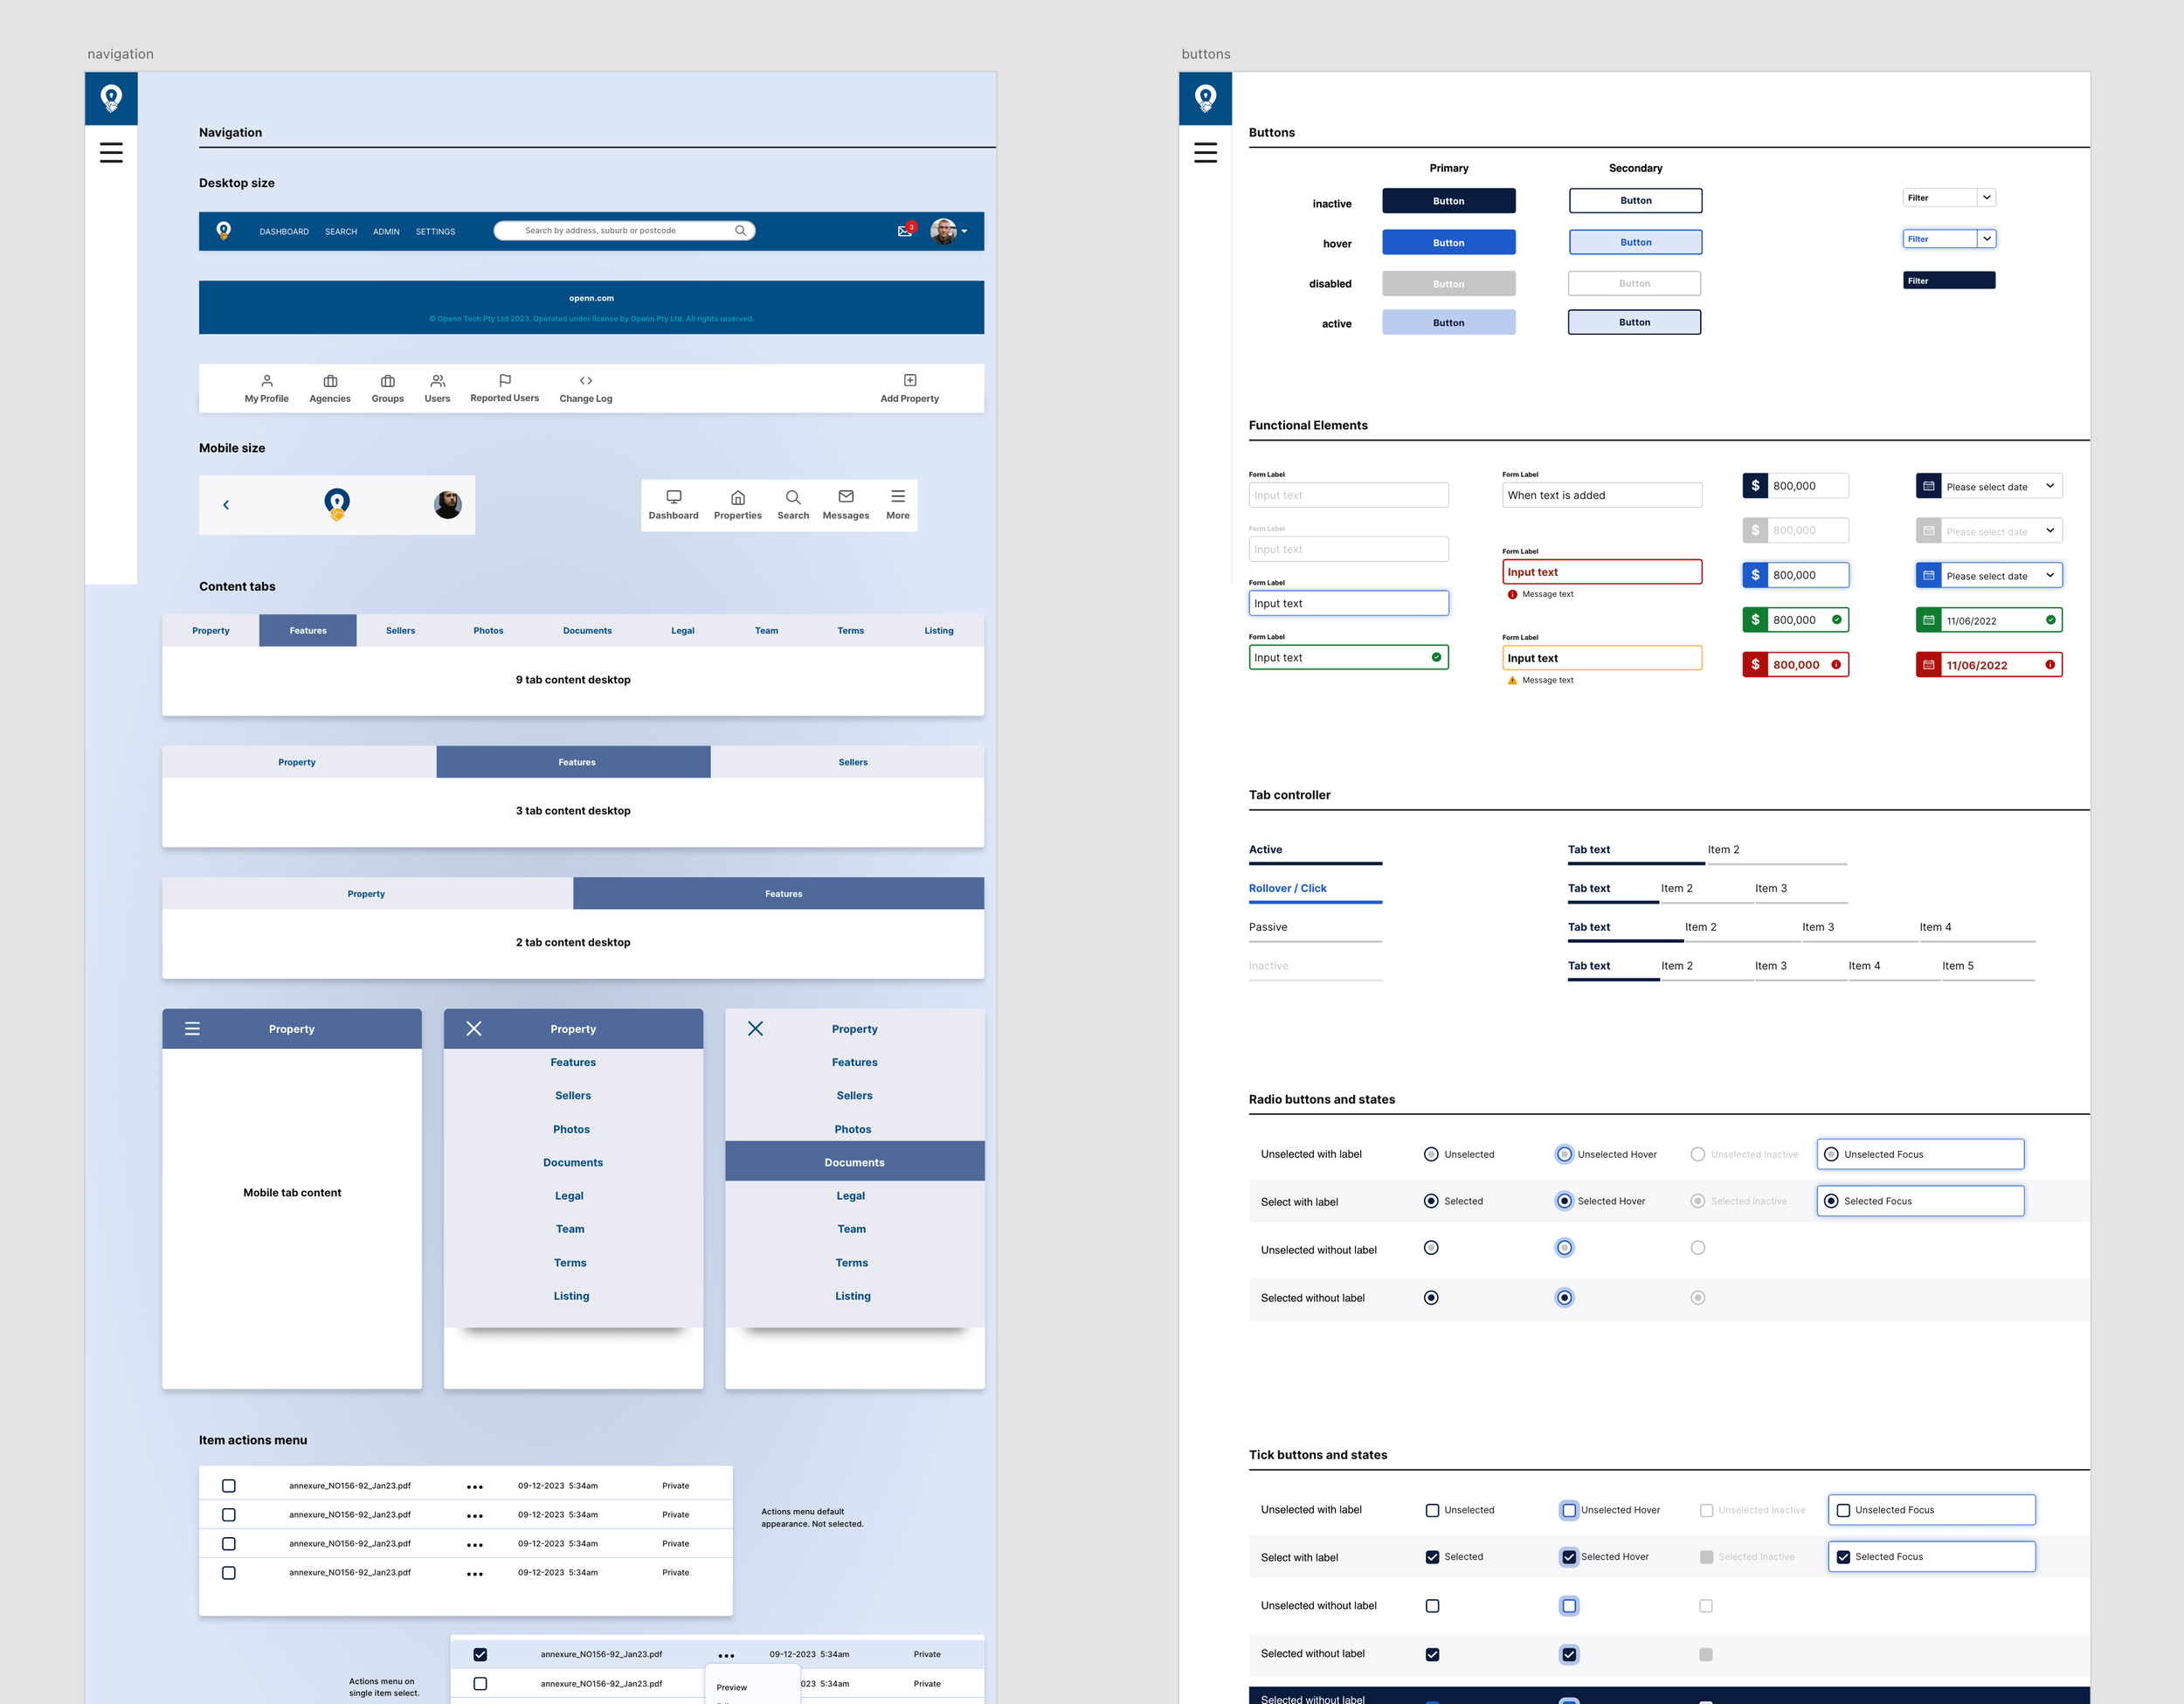This screenshot has width=2184, height=1704.
Task: Click the hover secondary Button
Action: tap(1636, 242)
